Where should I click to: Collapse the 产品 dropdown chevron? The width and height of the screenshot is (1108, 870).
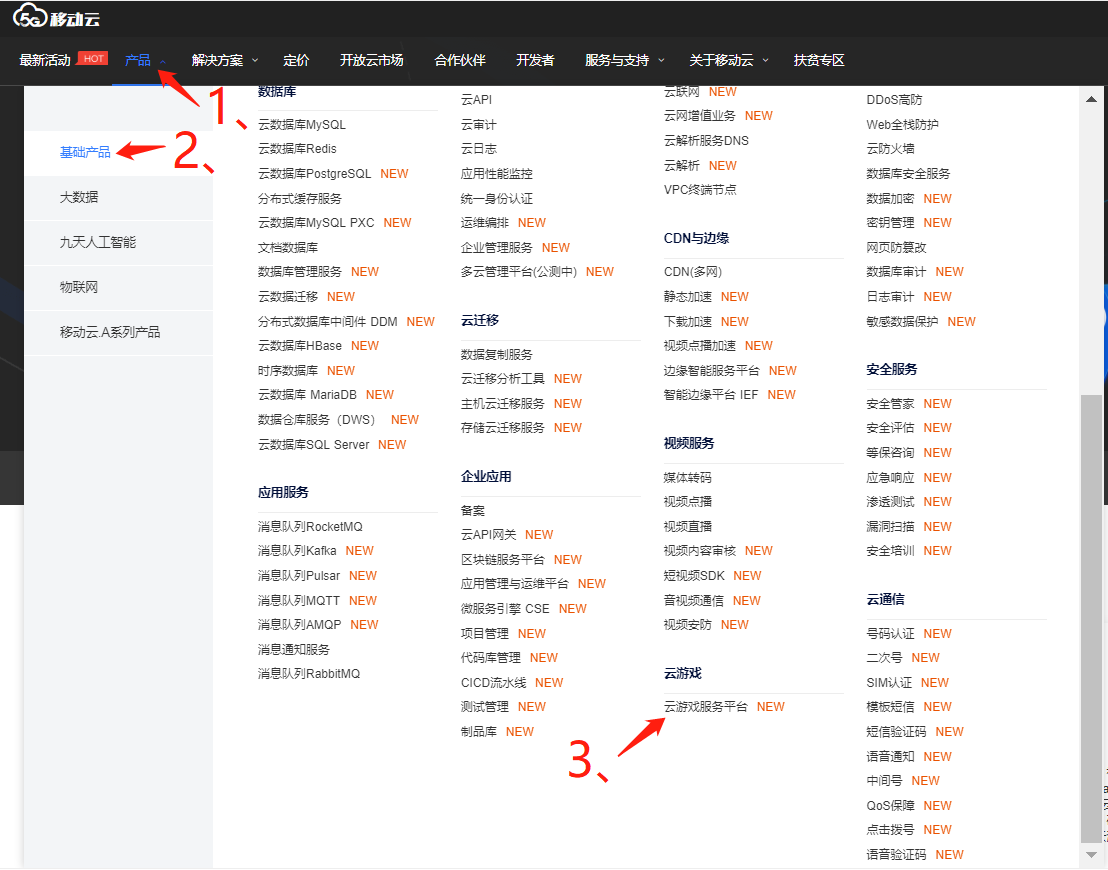click(x=163, y=61)
